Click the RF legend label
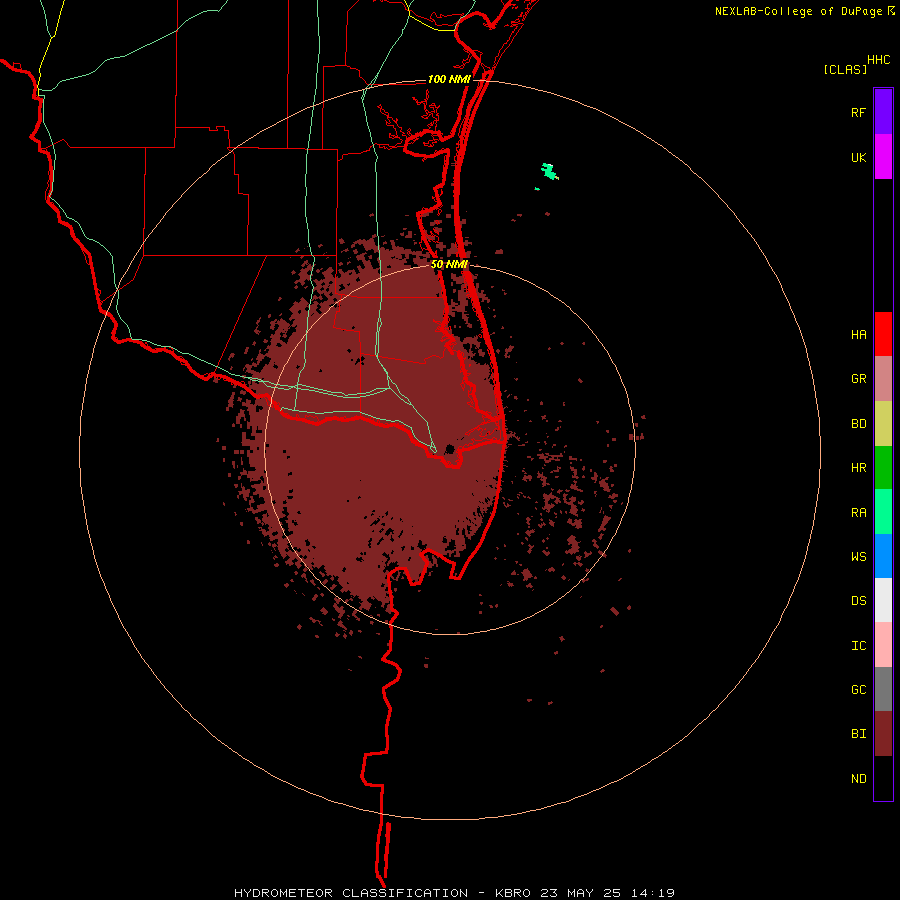 (x=858, y=113)
